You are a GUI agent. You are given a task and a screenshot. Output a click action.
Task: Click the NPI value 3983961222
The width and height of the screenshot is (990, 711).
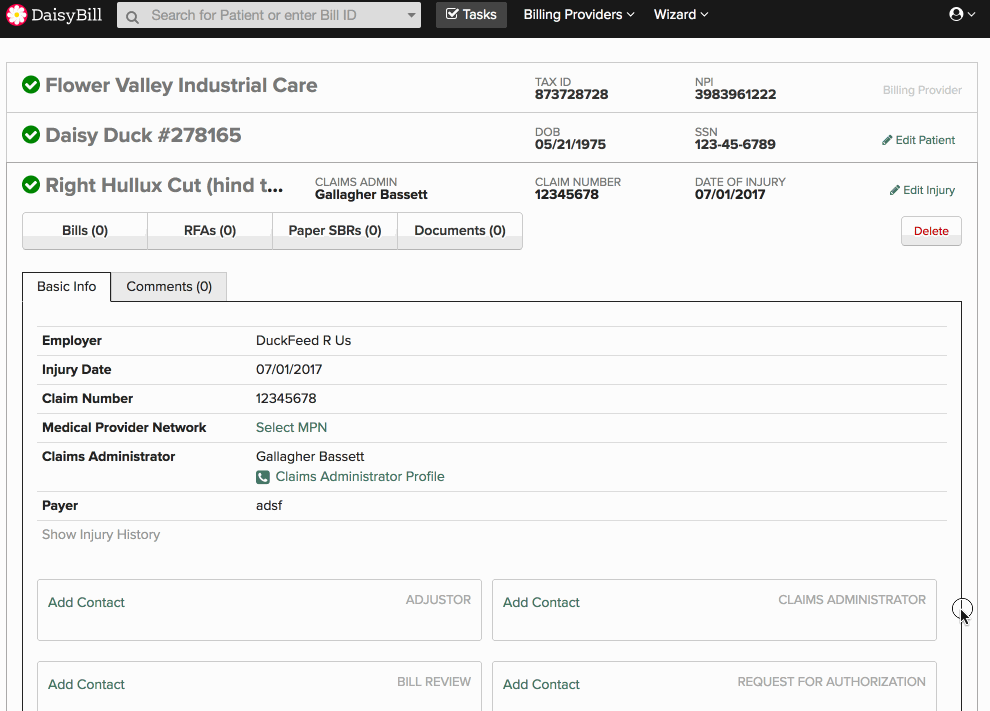click(736, 94)
